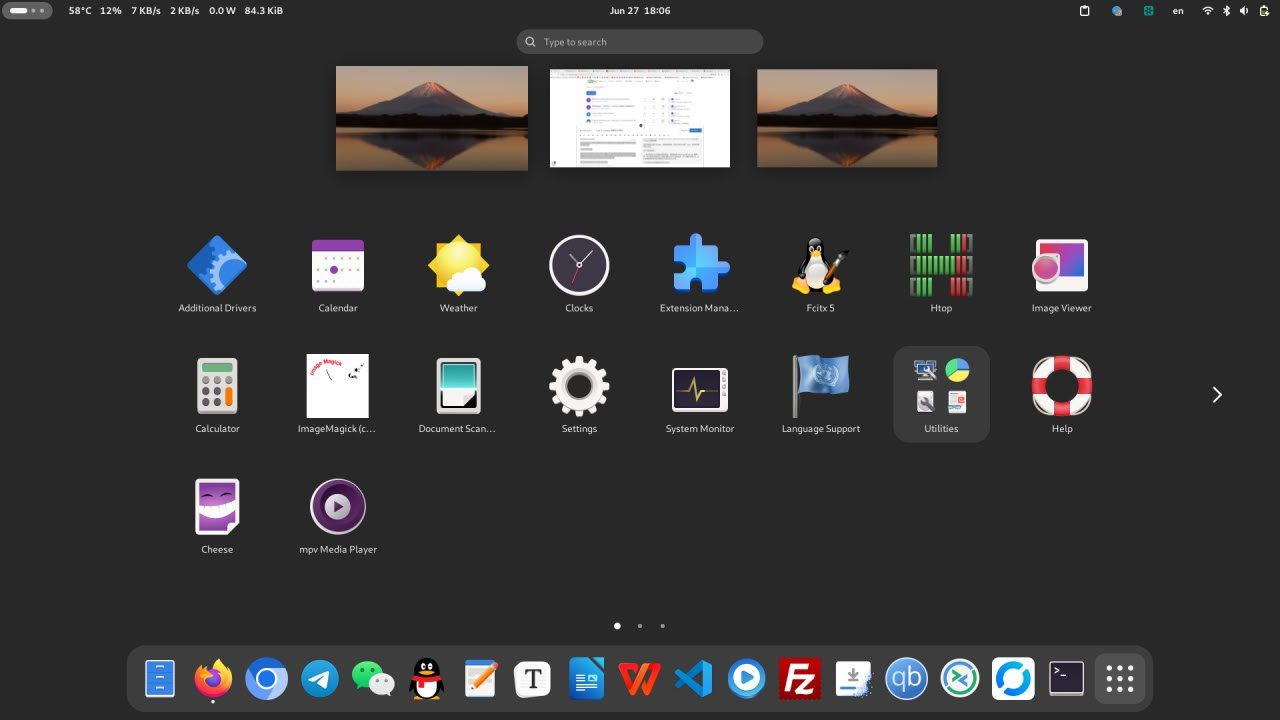Open the Jun 27 18:06 clock menu
The height and width of the screenshot is (720, 1280).
coord(640,10)
